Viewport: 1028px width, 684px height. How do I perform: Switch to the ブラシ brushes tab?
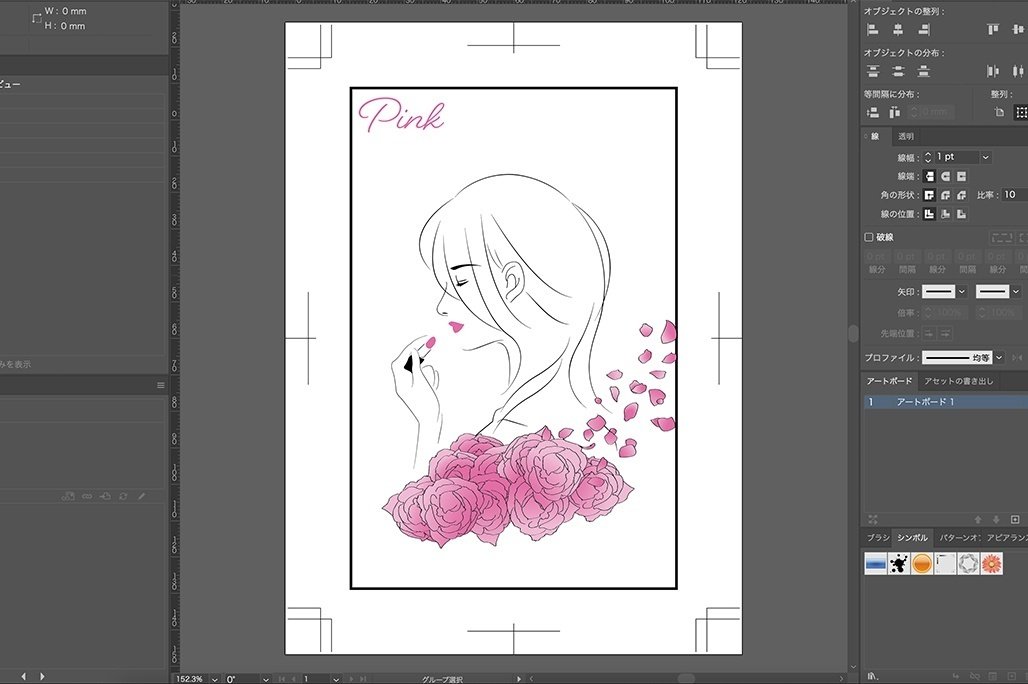(x=877, y=538)
